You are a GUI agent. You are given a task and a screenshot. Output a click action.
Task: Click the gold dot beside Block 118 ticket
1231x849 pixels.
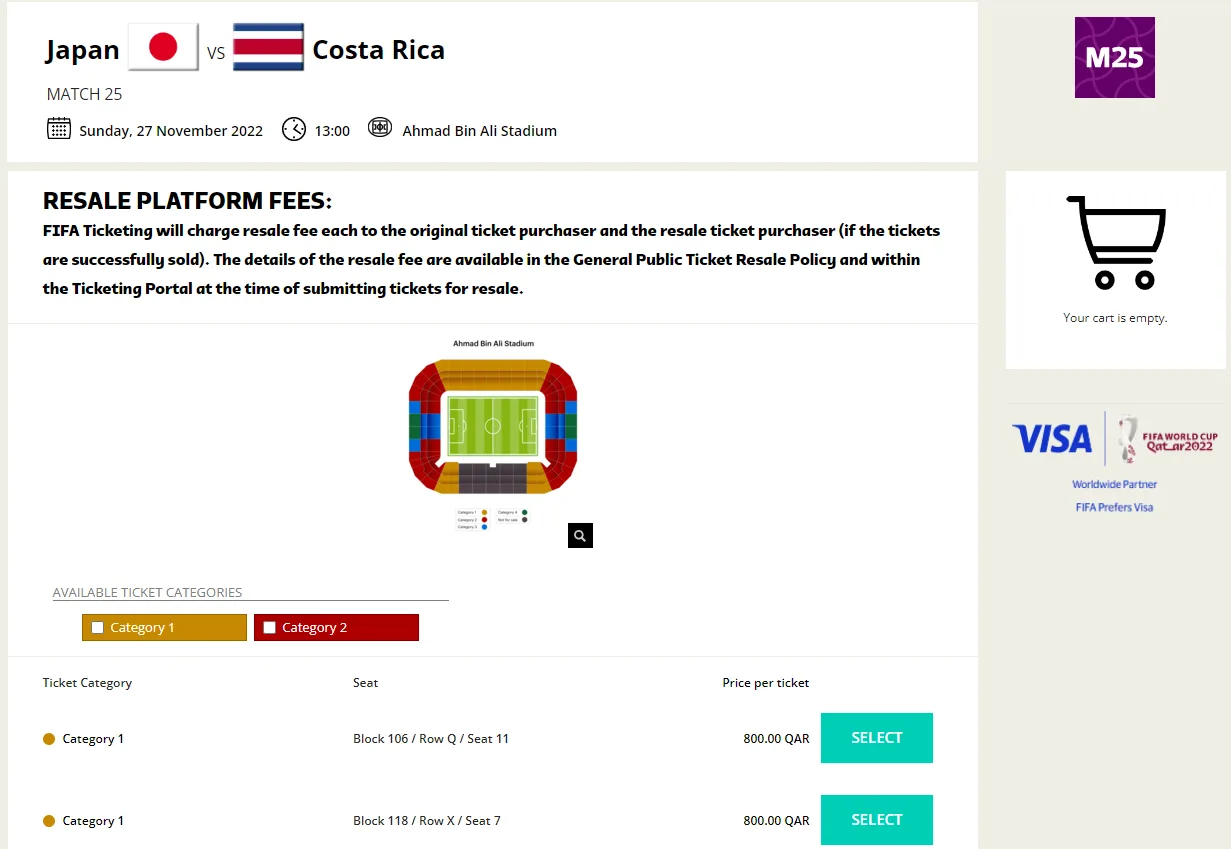coord(49,821)
